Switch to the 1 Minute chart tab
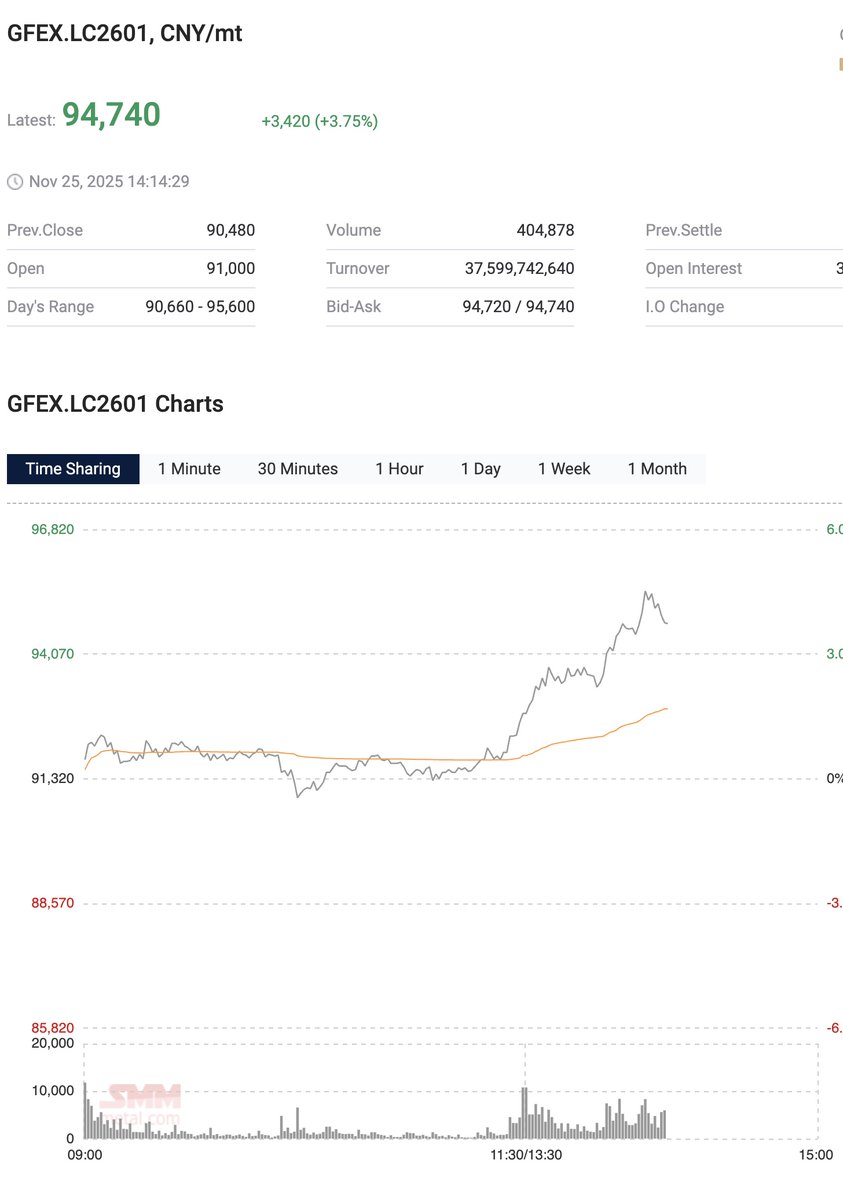The image size is (843, 1200). tap(189, 468)
